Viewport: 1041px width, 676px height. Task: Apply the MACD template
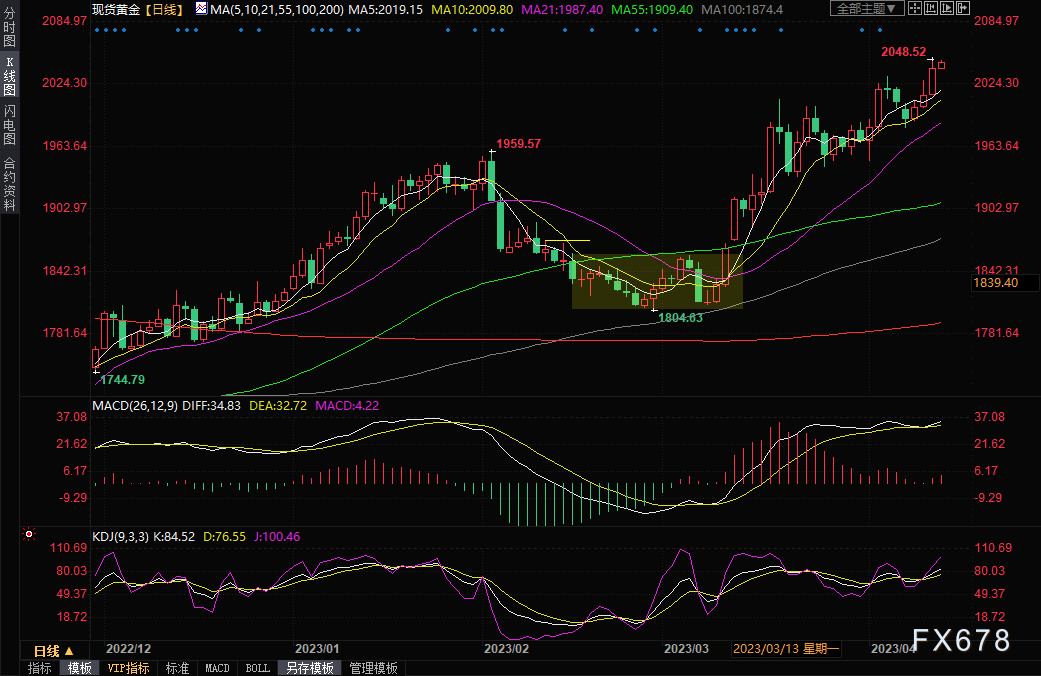(217, 668)
